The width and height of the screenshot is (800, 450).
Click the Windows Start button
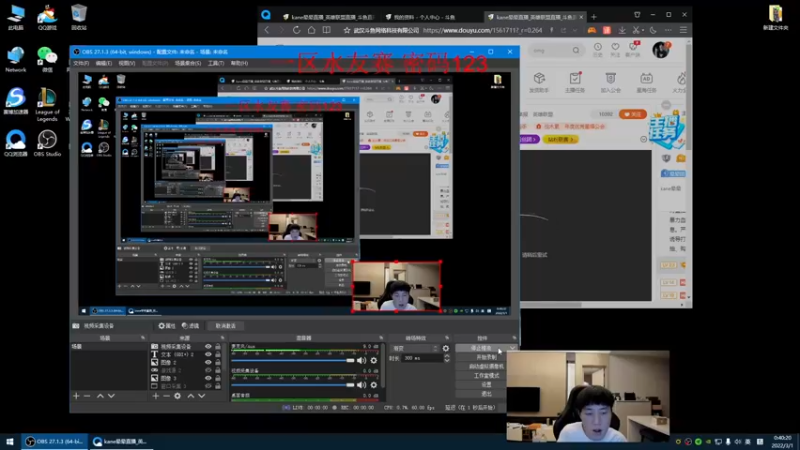[10, 441]
